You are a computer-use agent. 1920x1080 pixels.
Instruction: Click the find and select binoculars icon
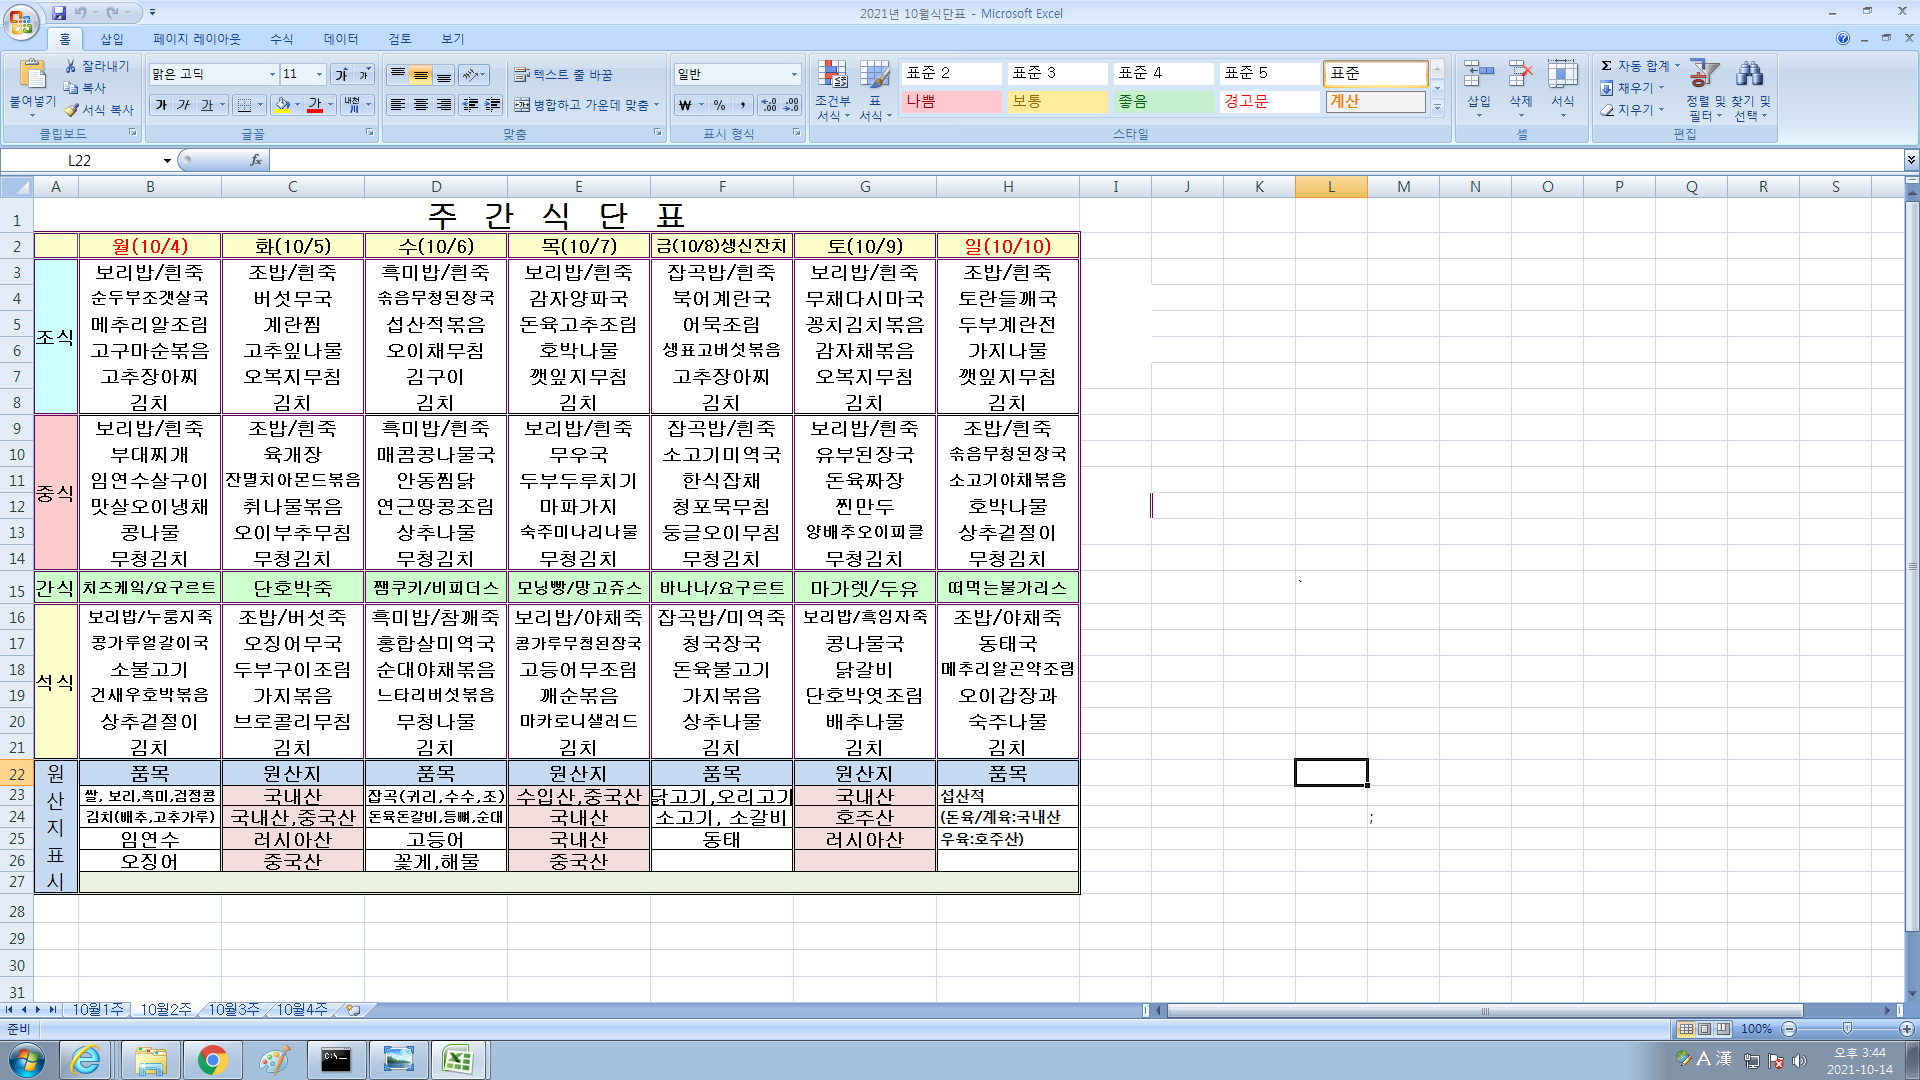[1749, 74]
